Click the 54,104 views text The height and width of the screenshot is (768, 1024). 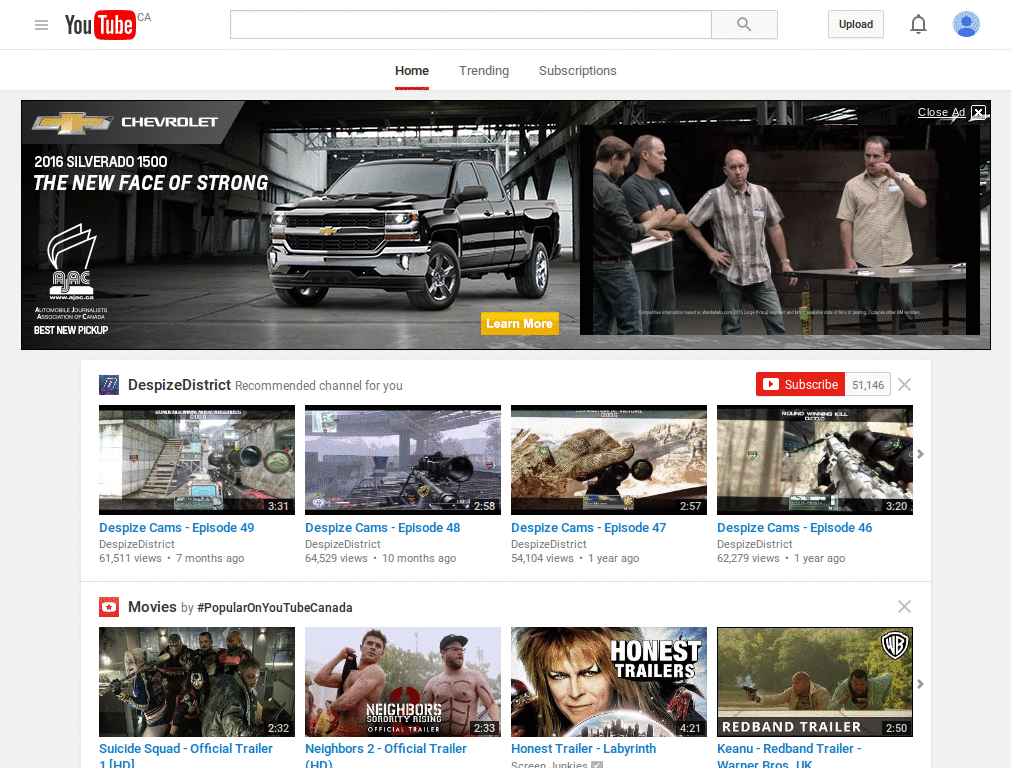click(x=542, y=558)
